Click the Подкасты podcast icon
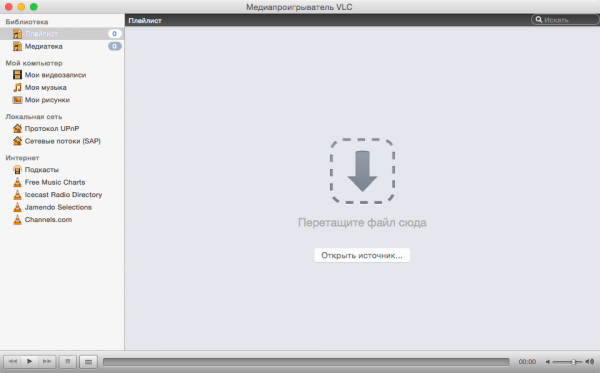Screen dimensions: 600x373 pos(17,169)
